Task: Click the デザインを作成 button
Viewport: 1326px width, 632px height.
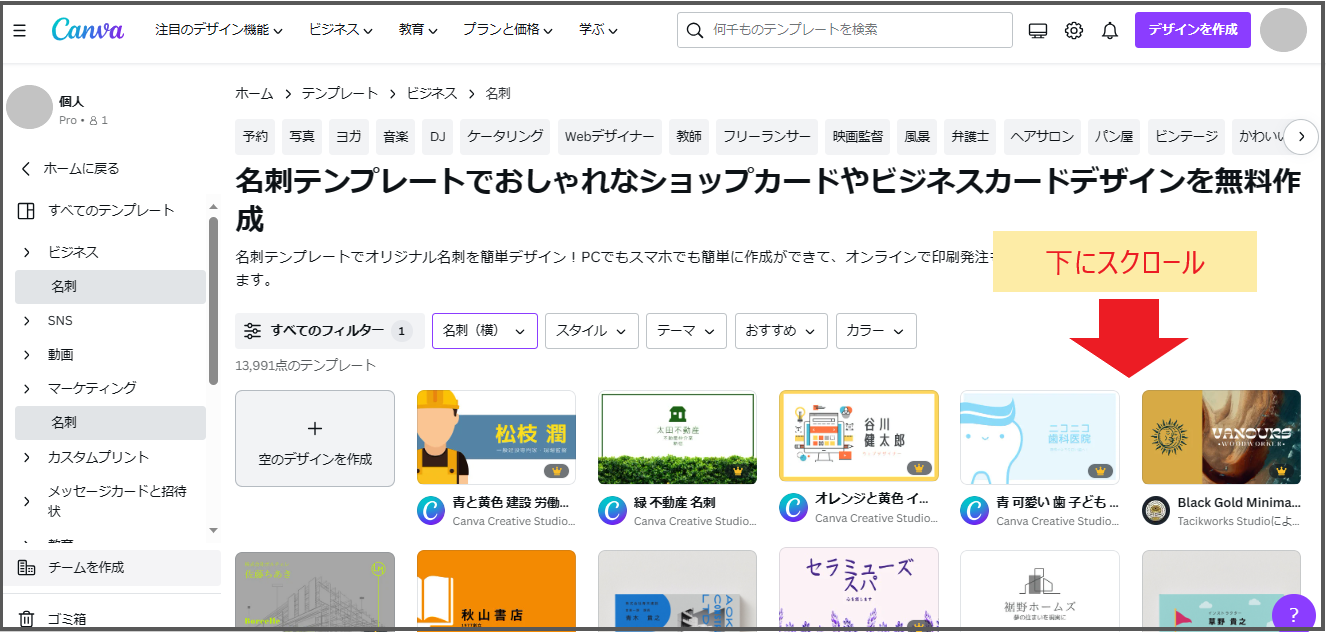Action: point(1192,30)
